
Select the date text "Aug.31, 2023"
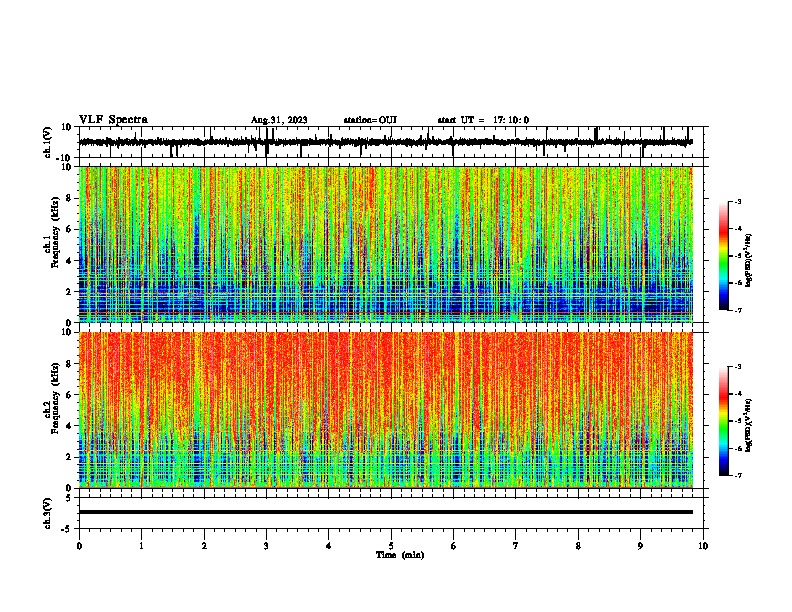pos(279,120)
